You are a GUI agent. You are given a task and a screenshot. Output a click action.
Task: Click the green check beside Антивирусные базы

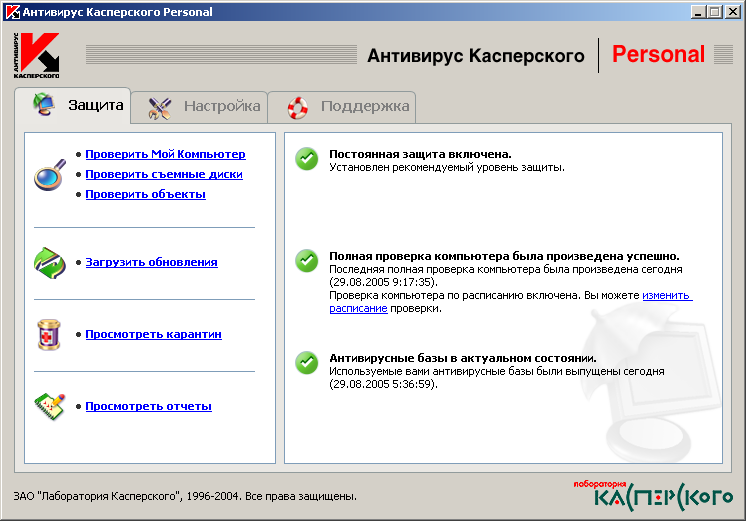click(x=307, y=363)
